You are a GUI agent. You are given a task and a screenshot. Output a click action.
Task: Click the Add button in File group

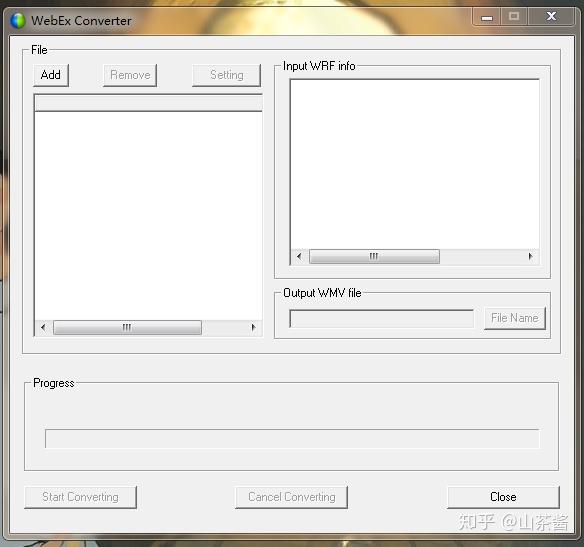coord(51,75)
